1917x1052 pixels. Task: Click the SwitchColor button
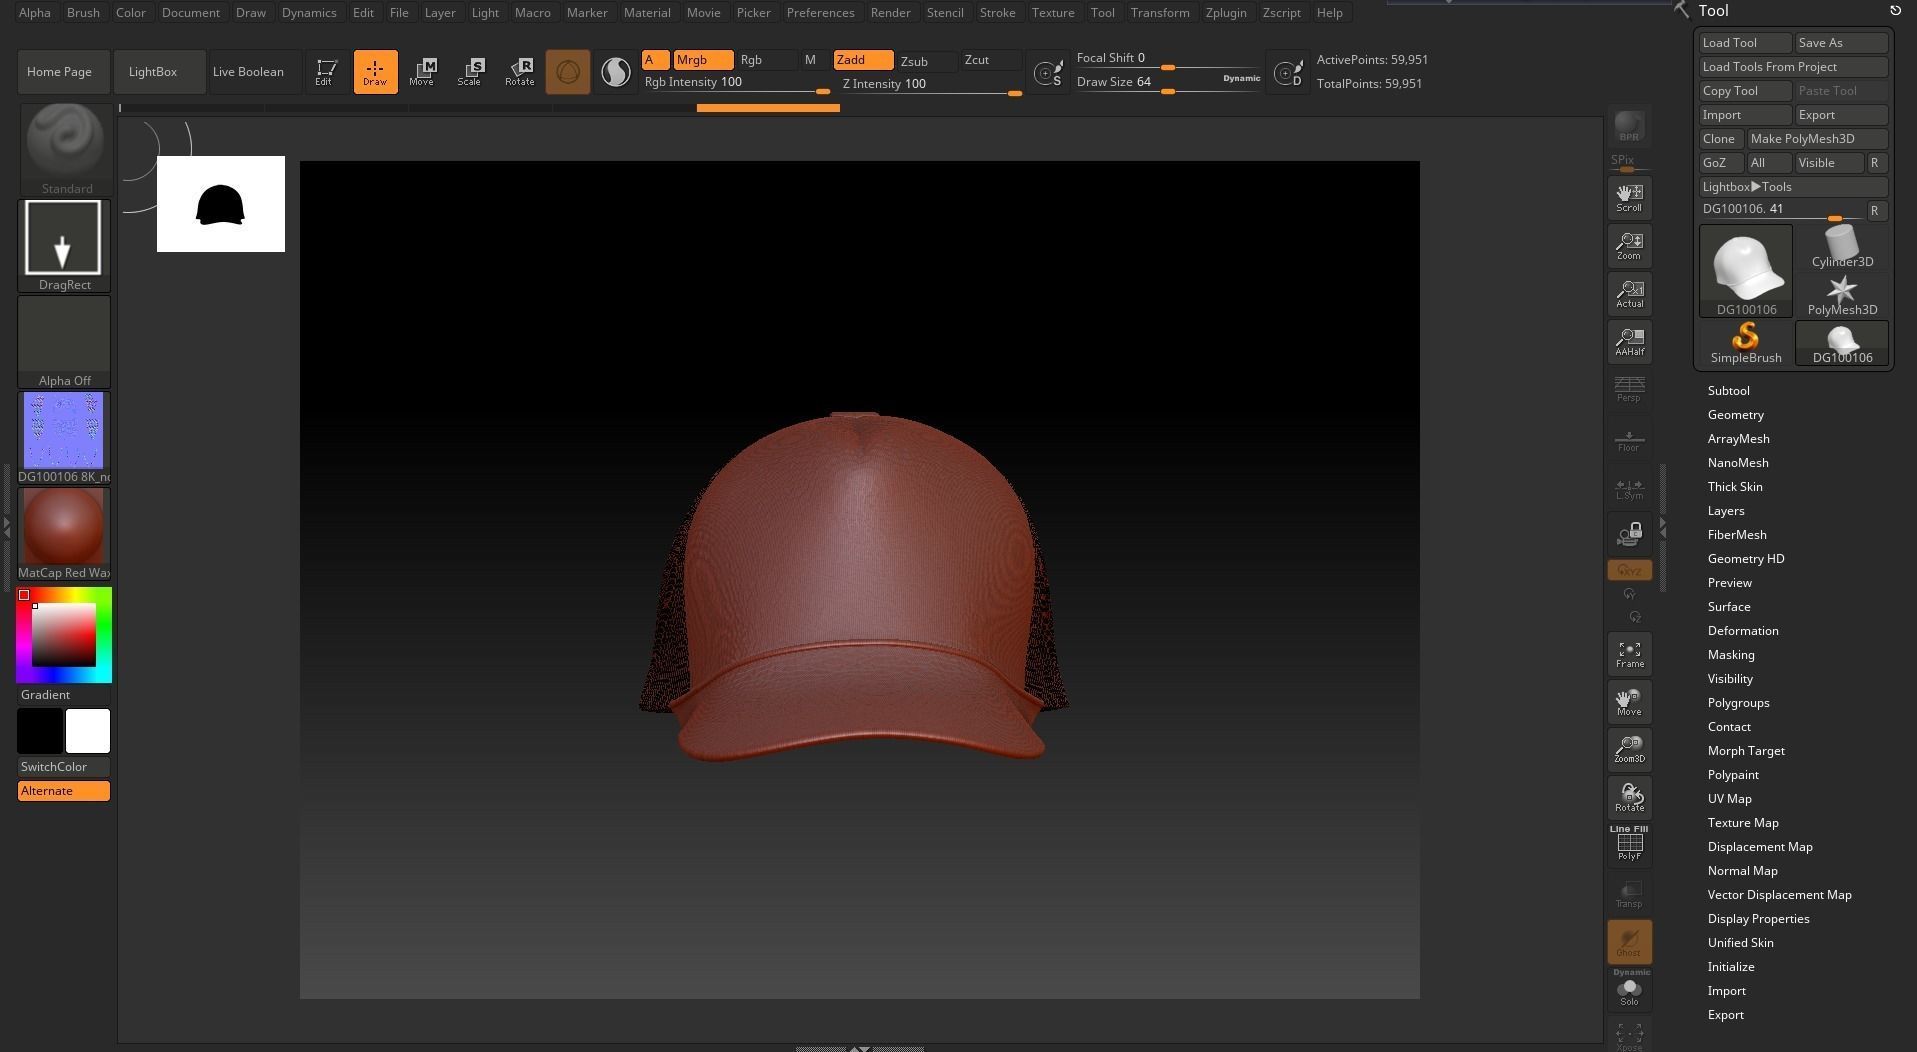(x=64, y=767)
